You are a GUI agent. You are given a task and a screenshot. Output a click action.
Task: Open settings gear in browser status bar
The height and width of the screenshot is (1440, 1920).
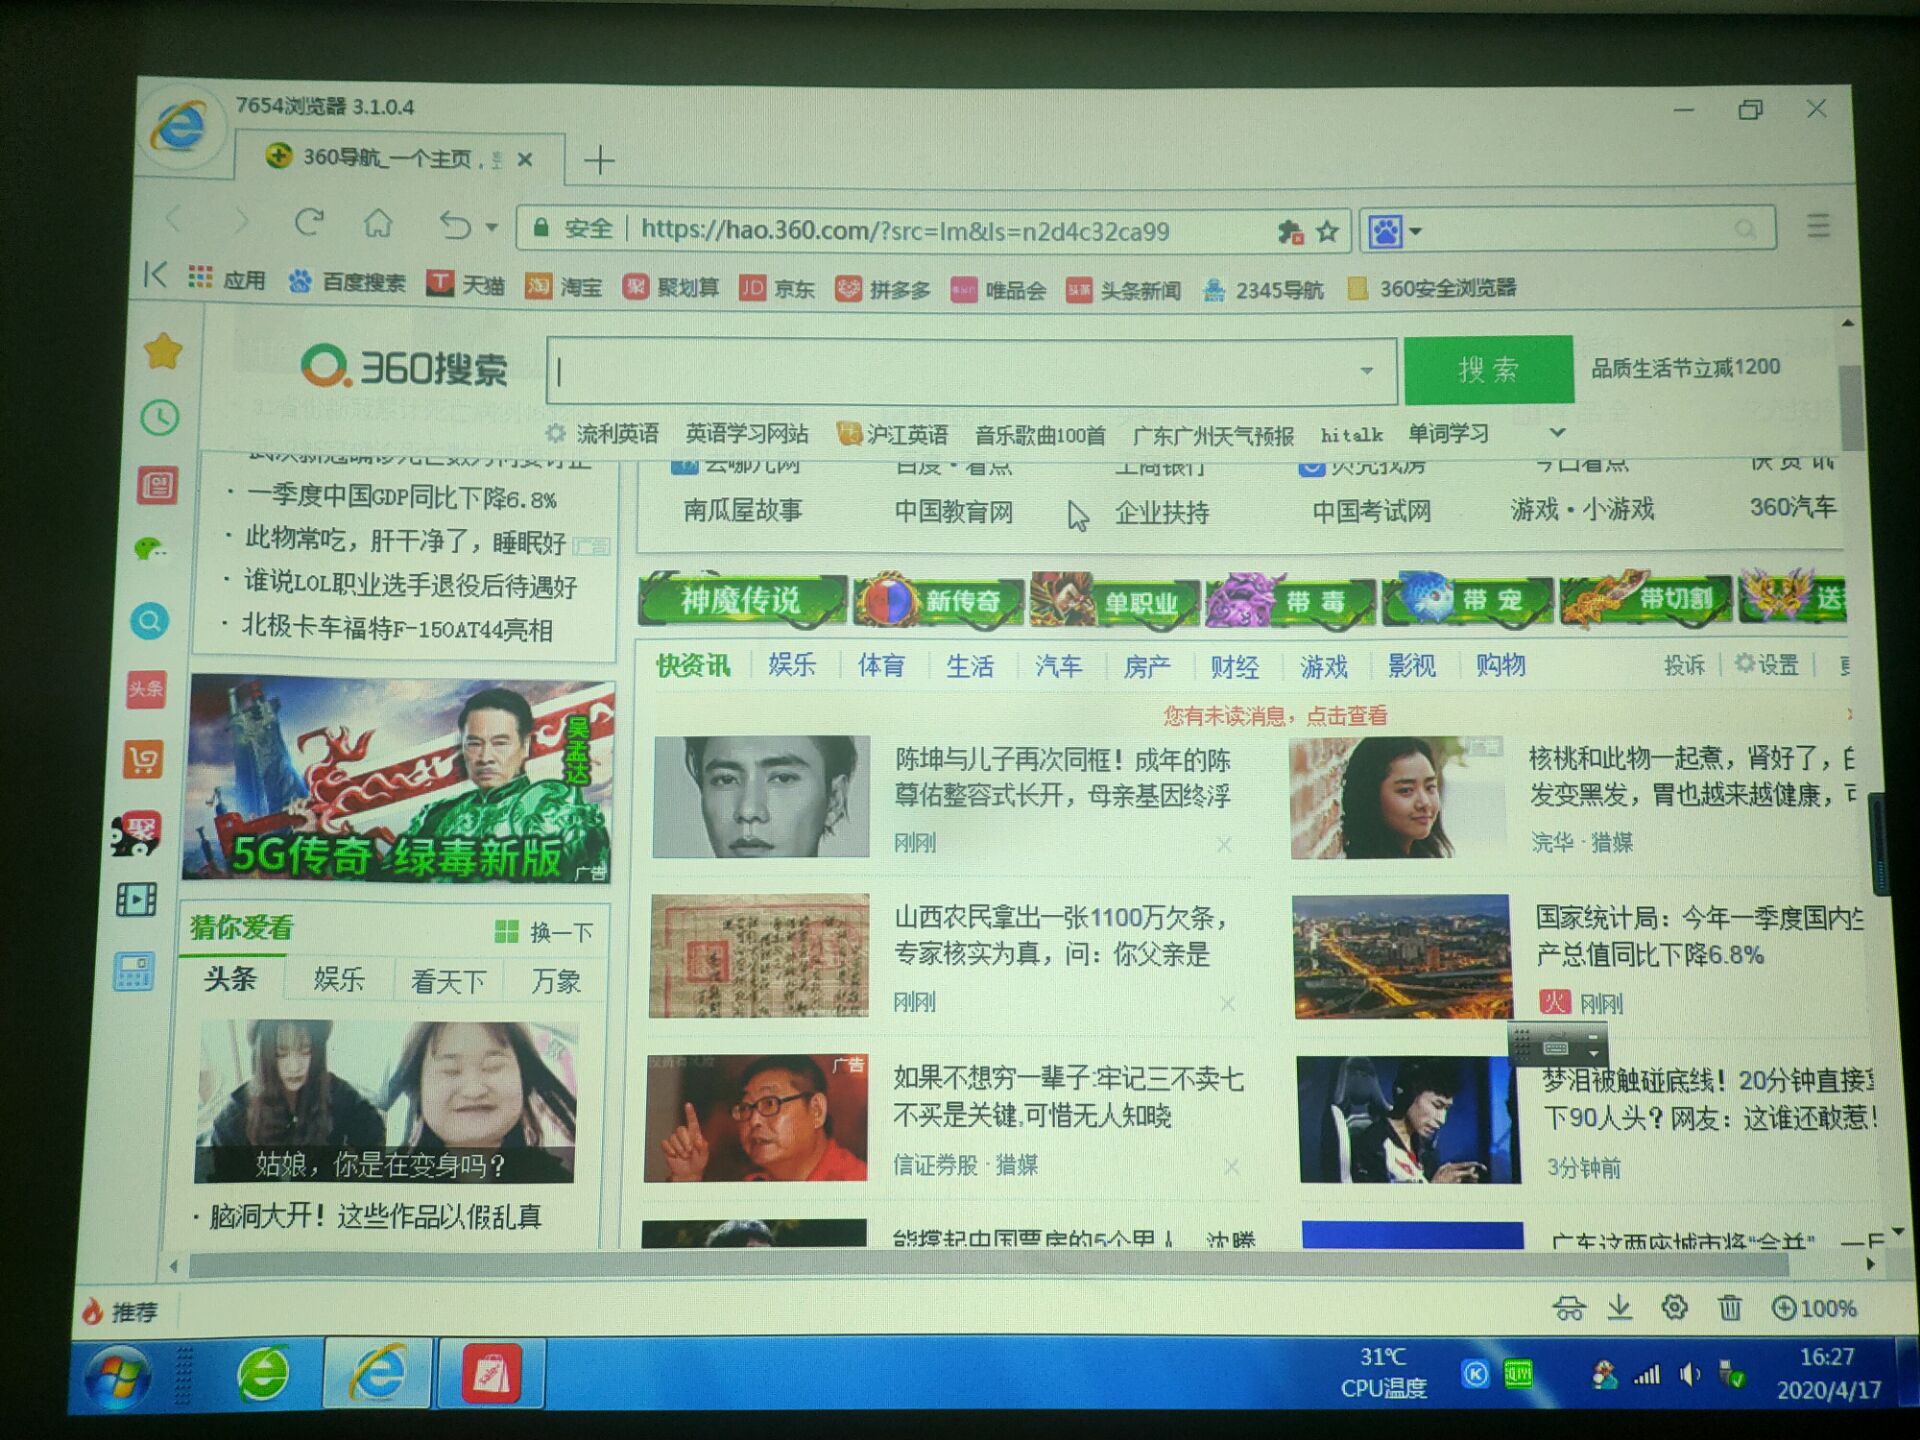coord(1674,1307)
